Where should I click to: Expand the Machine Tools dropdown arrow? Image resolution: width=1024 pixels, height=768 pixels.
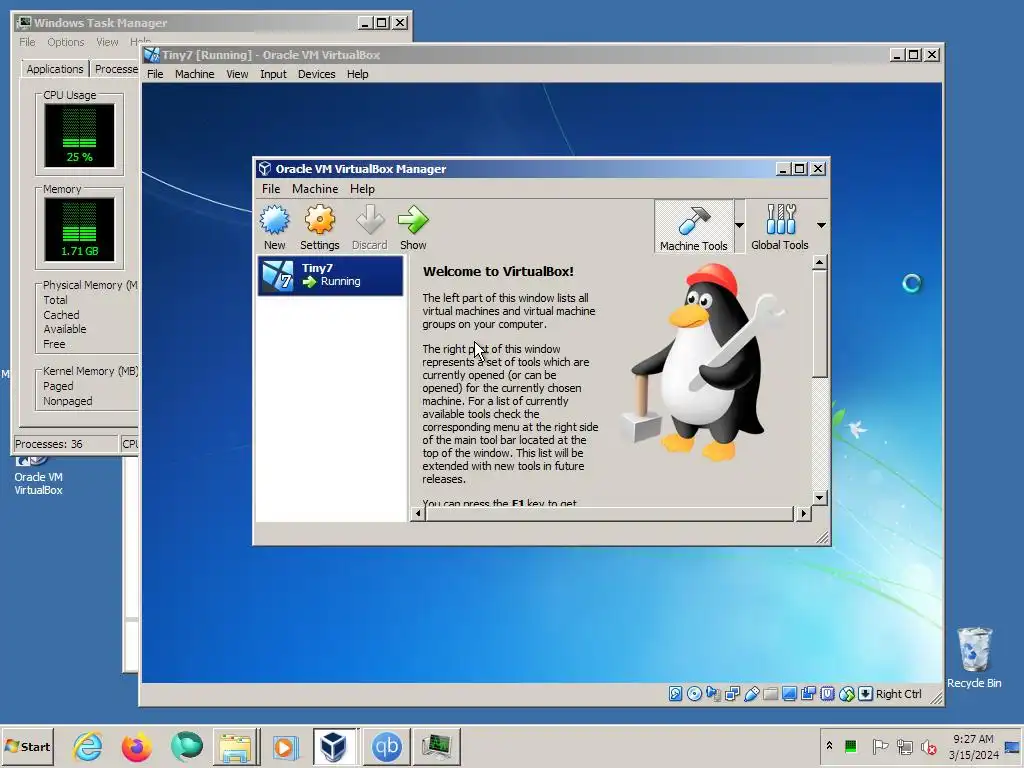point(739,225)
